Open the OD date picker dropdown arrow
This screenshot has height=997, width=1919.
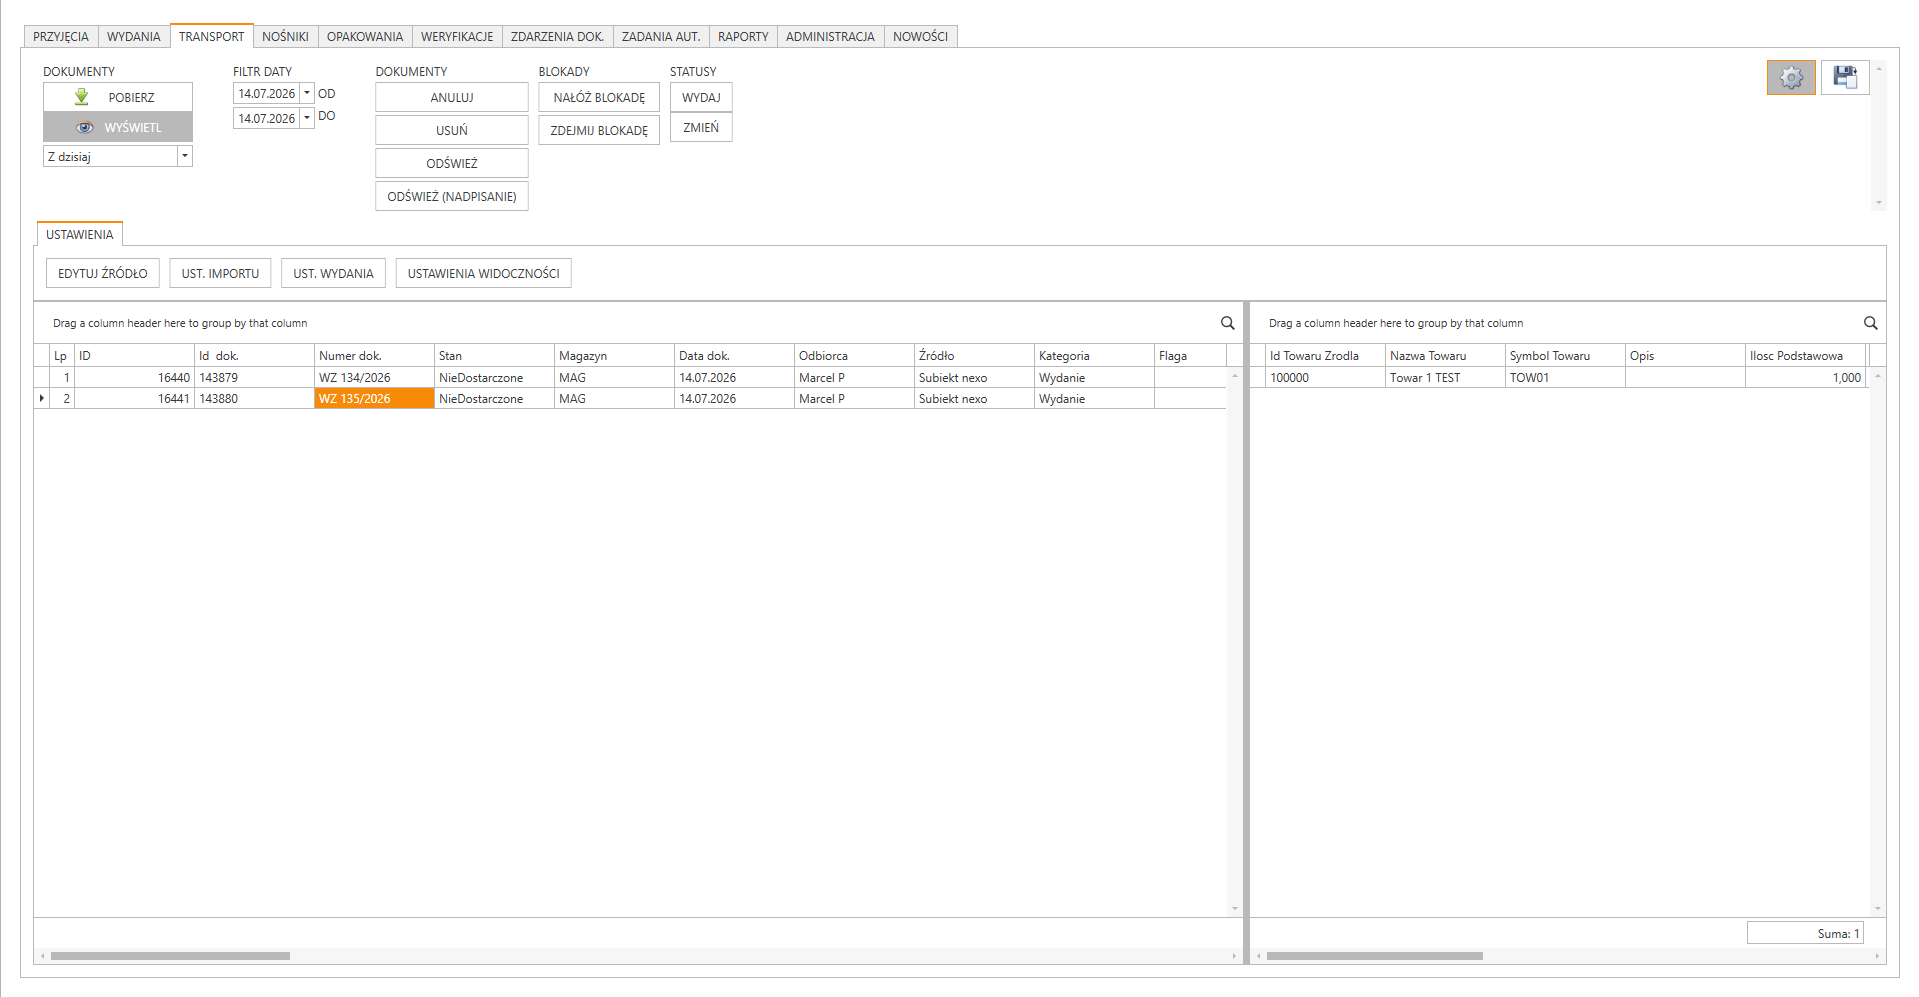click(307, 93)
